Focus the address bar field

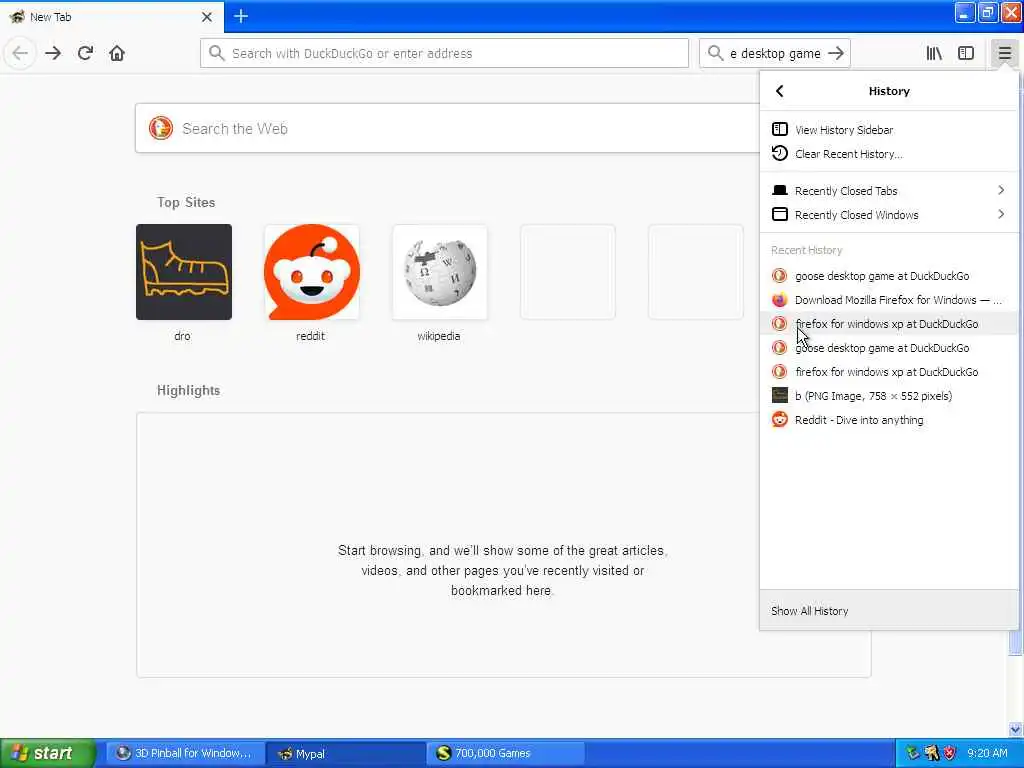(x=444, y=53)
